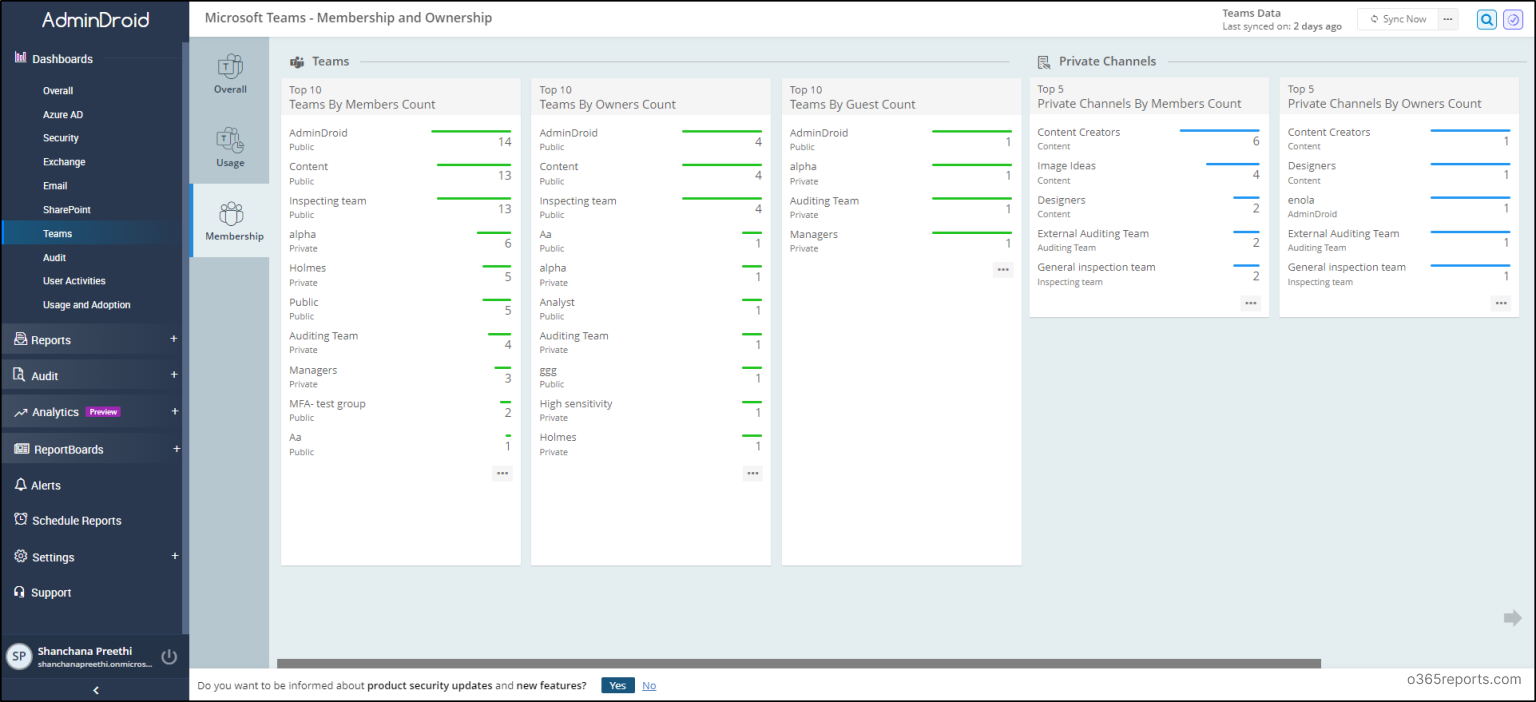Viewport: 1536px width, 702px height.
Task: Click the Audit magnifier icon in sidebar
Action: click(20, 375)
